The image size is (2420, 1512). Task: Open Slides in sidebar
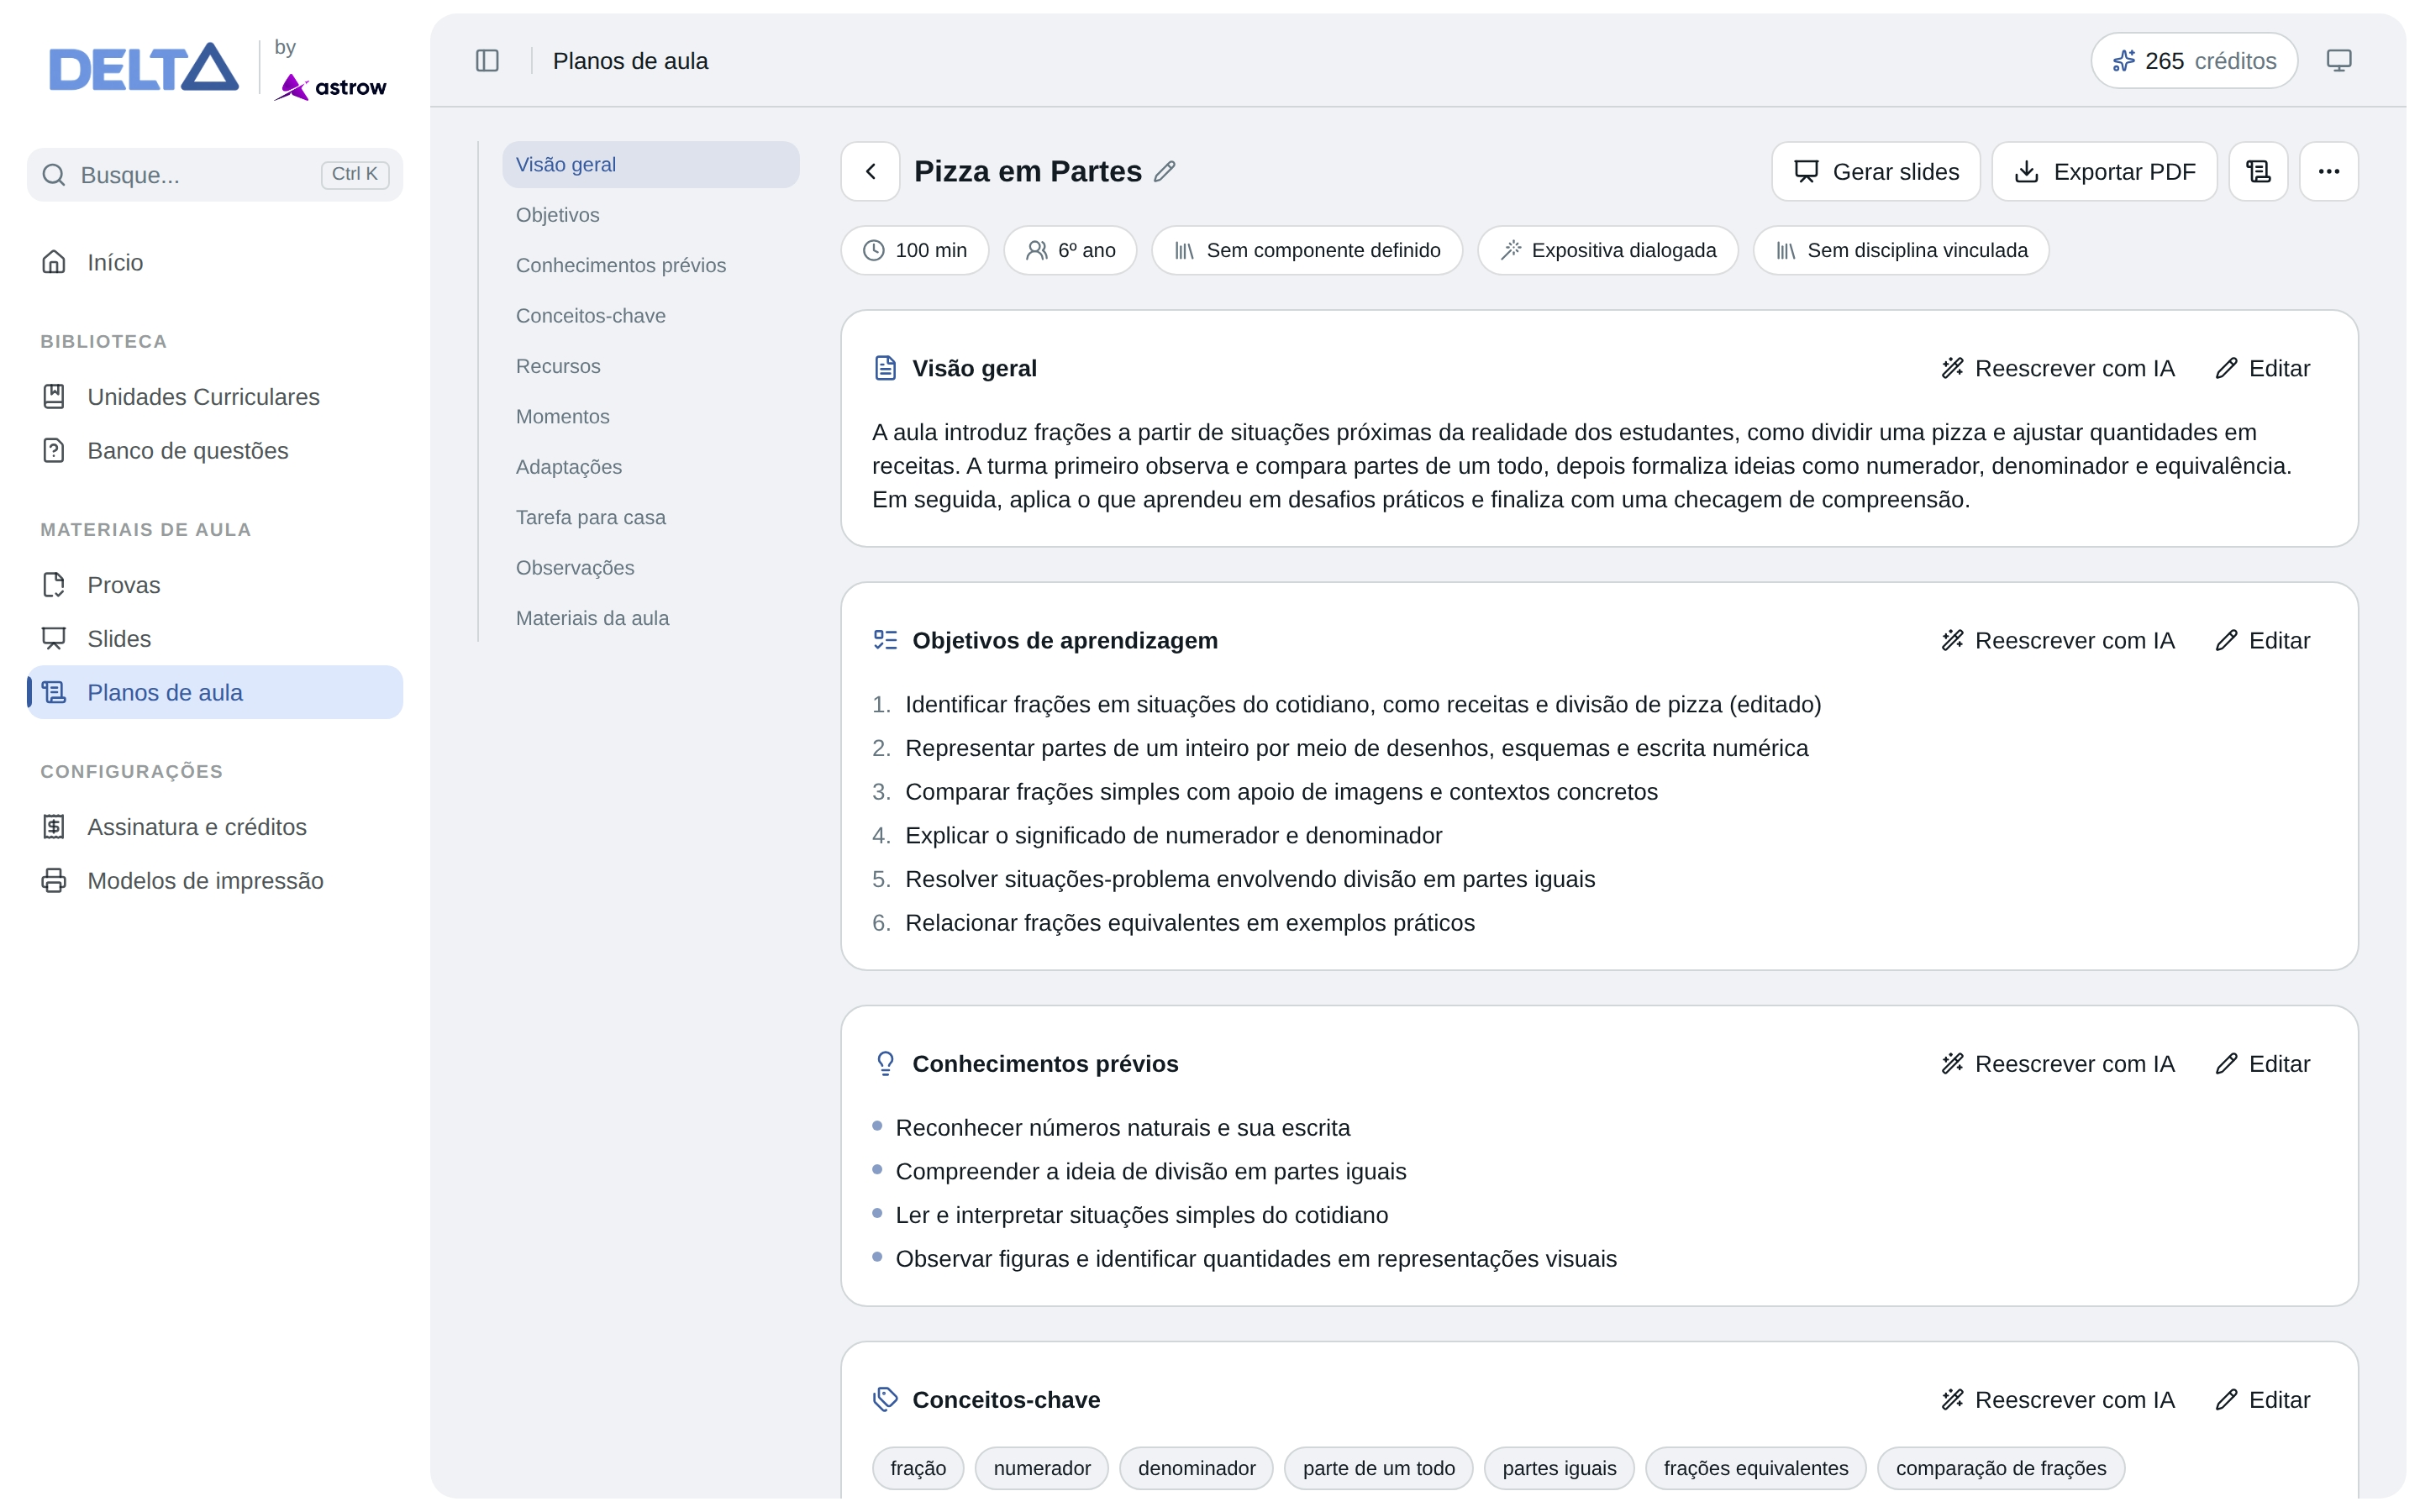pos(215,639)
